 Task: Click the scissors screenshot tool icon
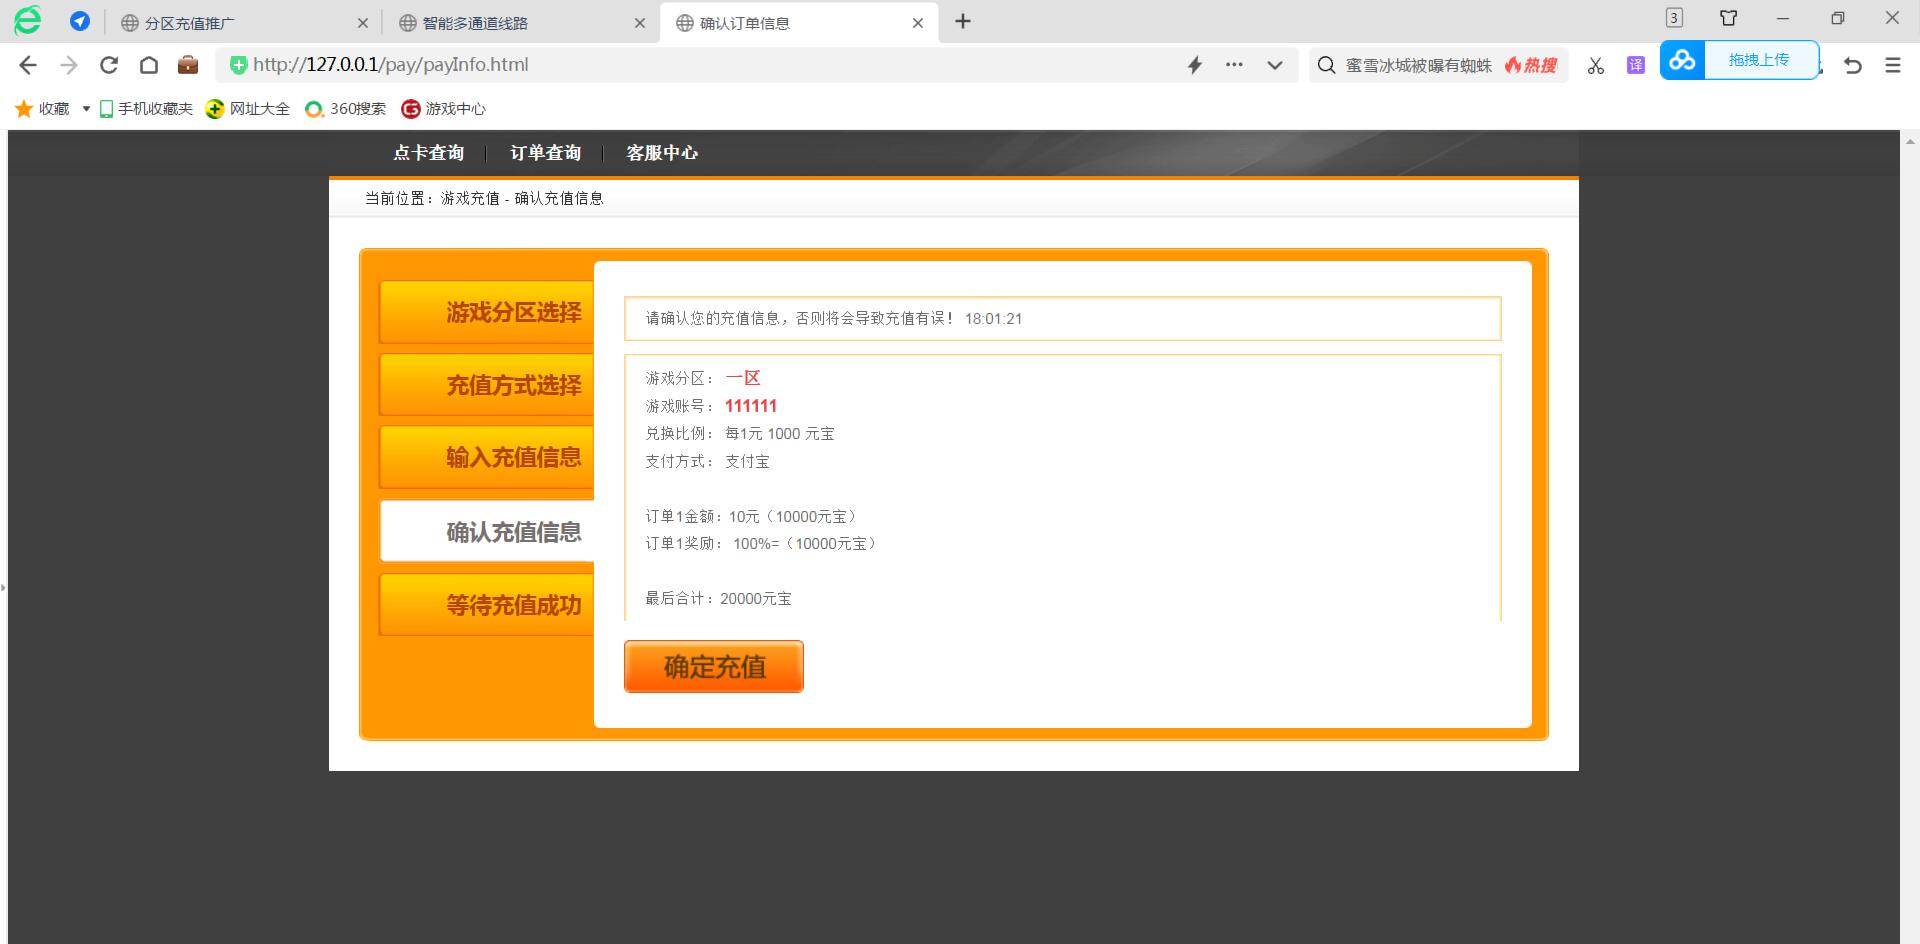click(x=1595, y=65)
